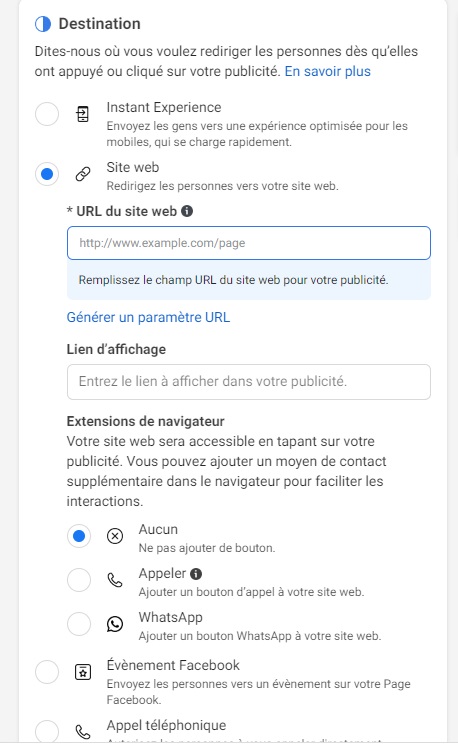458x745 pixels.
Task: Select the Évènement Facebook radio button
Action: (47, 672)
